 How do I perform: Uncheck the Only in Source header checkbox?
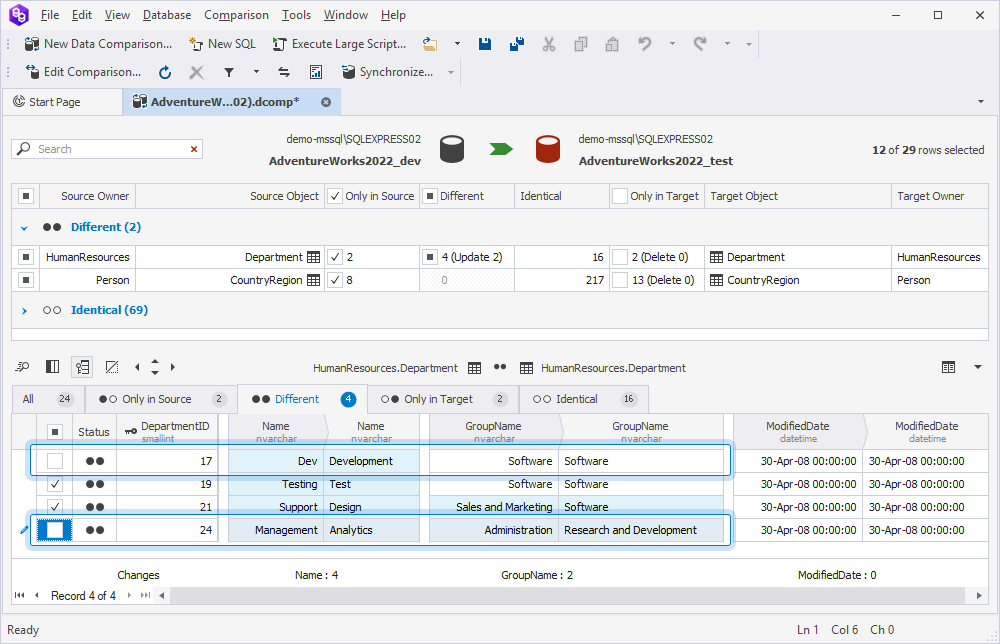coord(335,196)
